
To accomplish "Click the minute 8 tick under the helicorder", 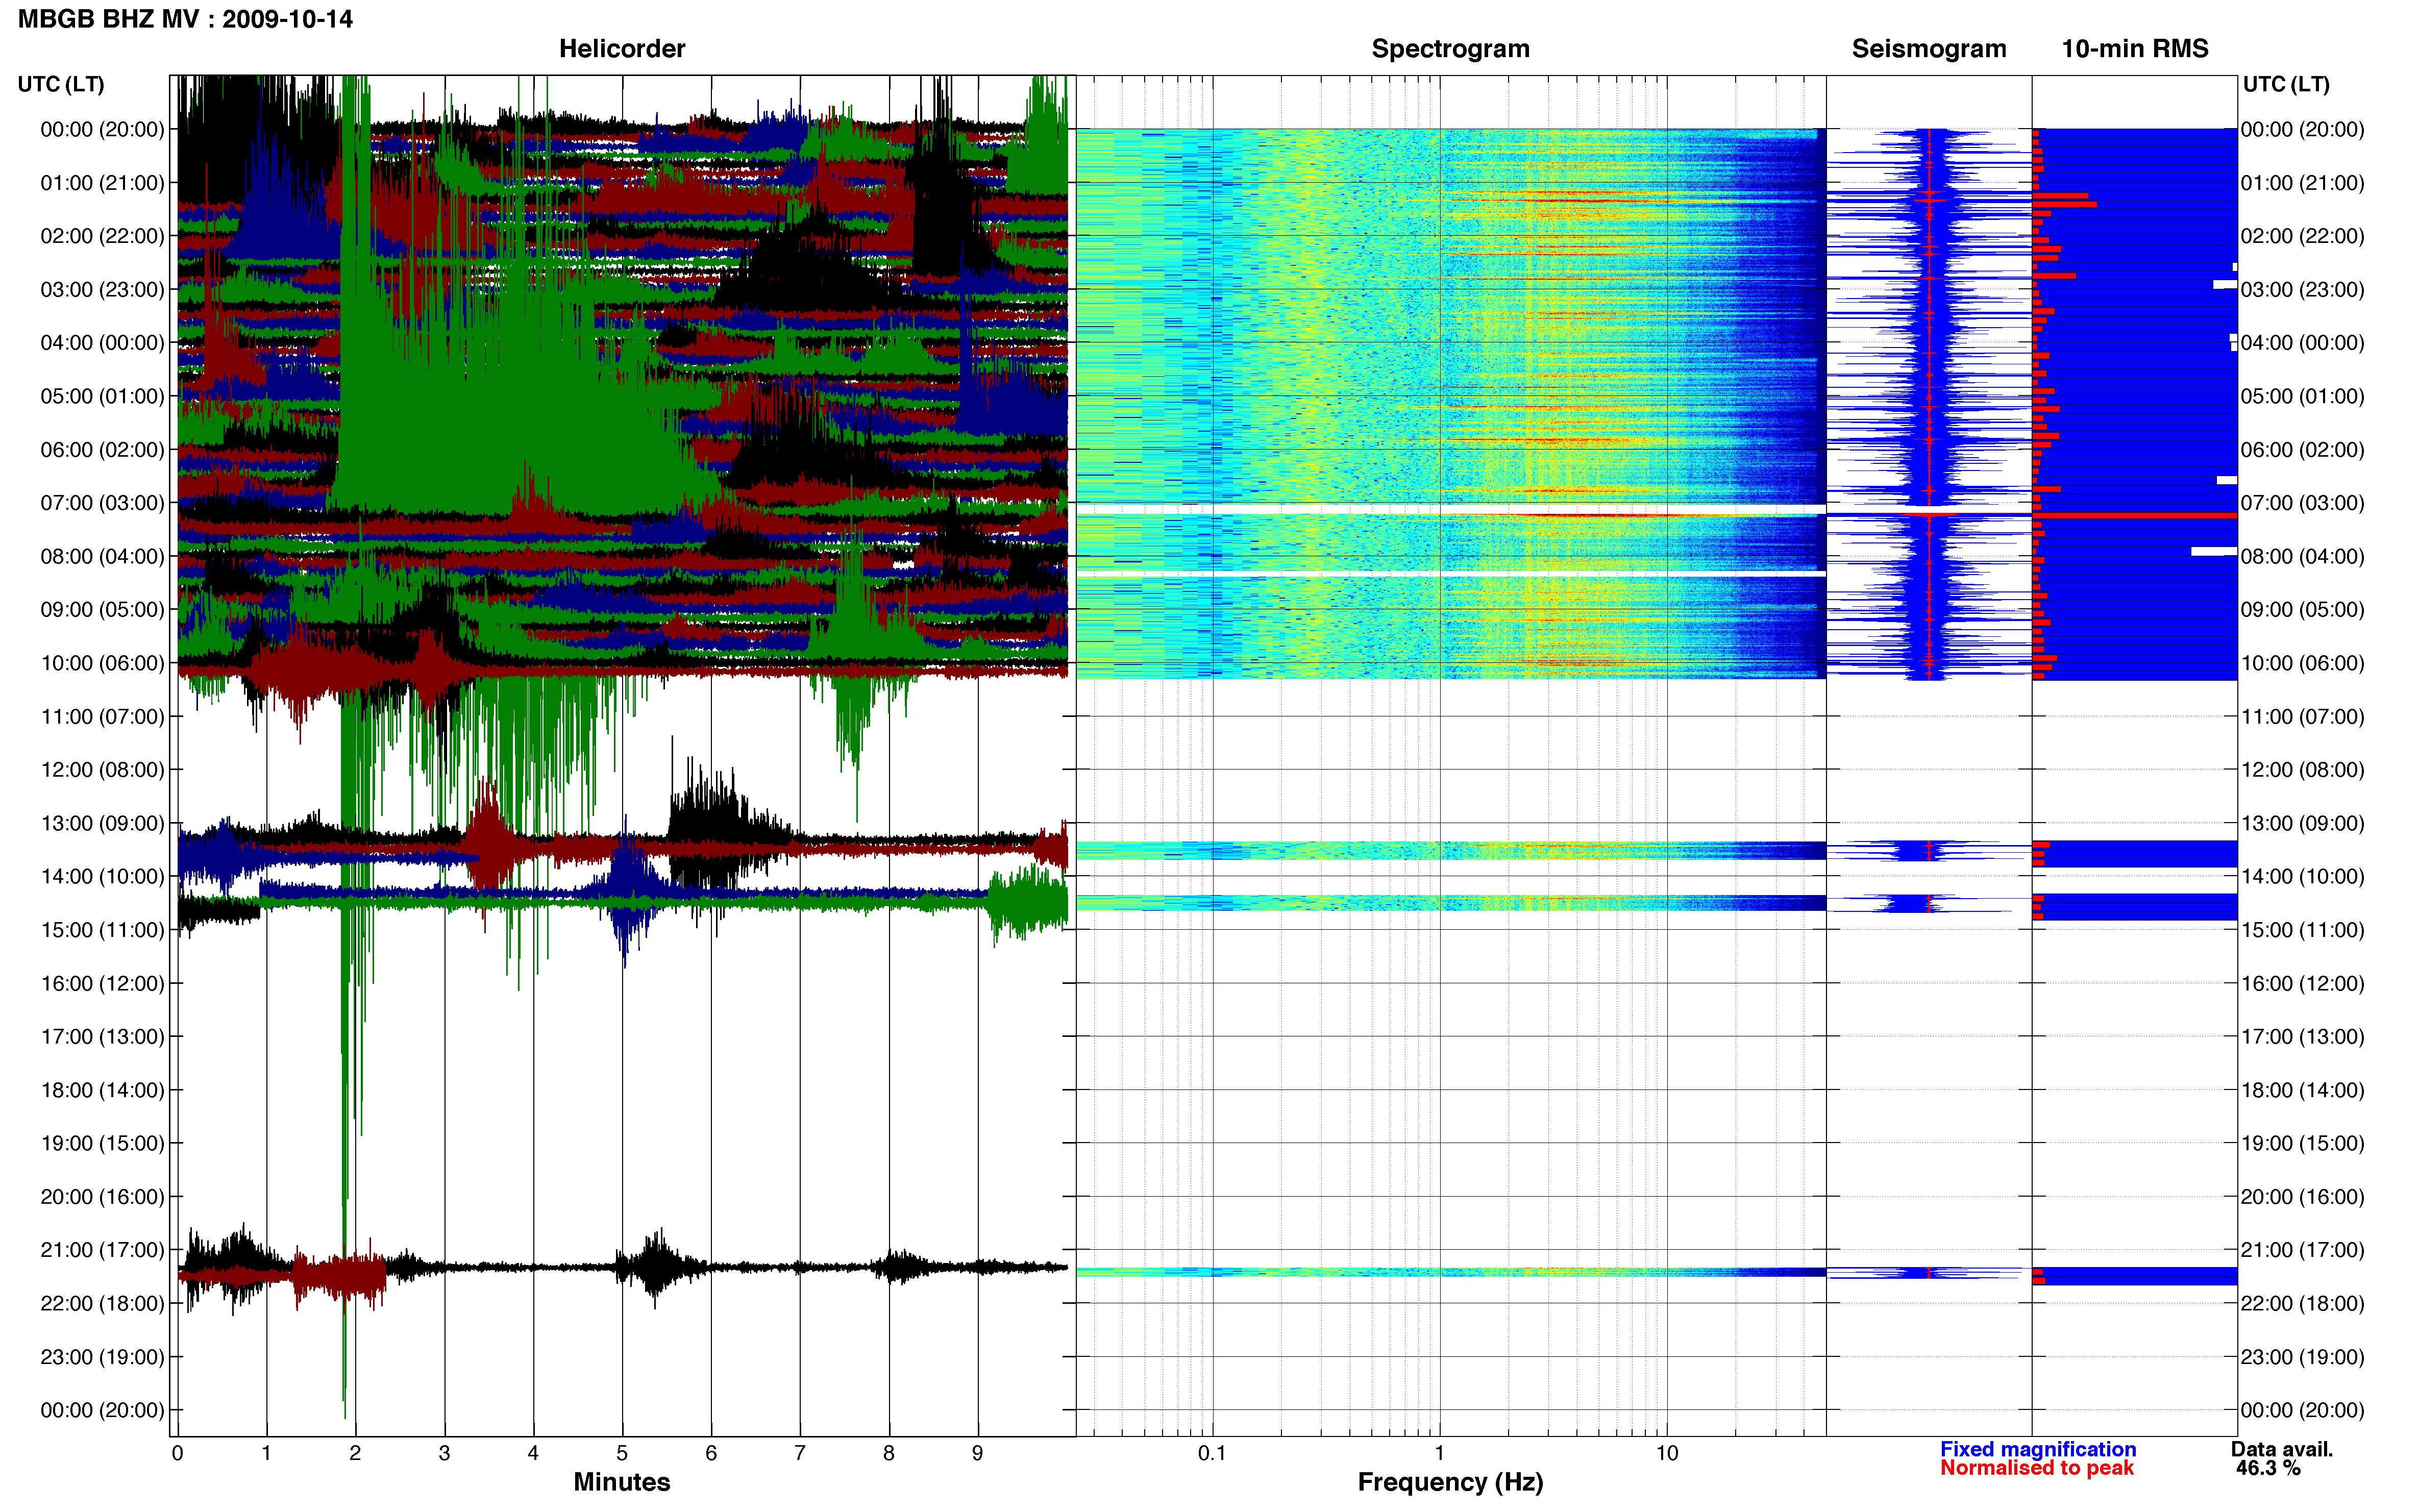I will [x=889, y=1453].
